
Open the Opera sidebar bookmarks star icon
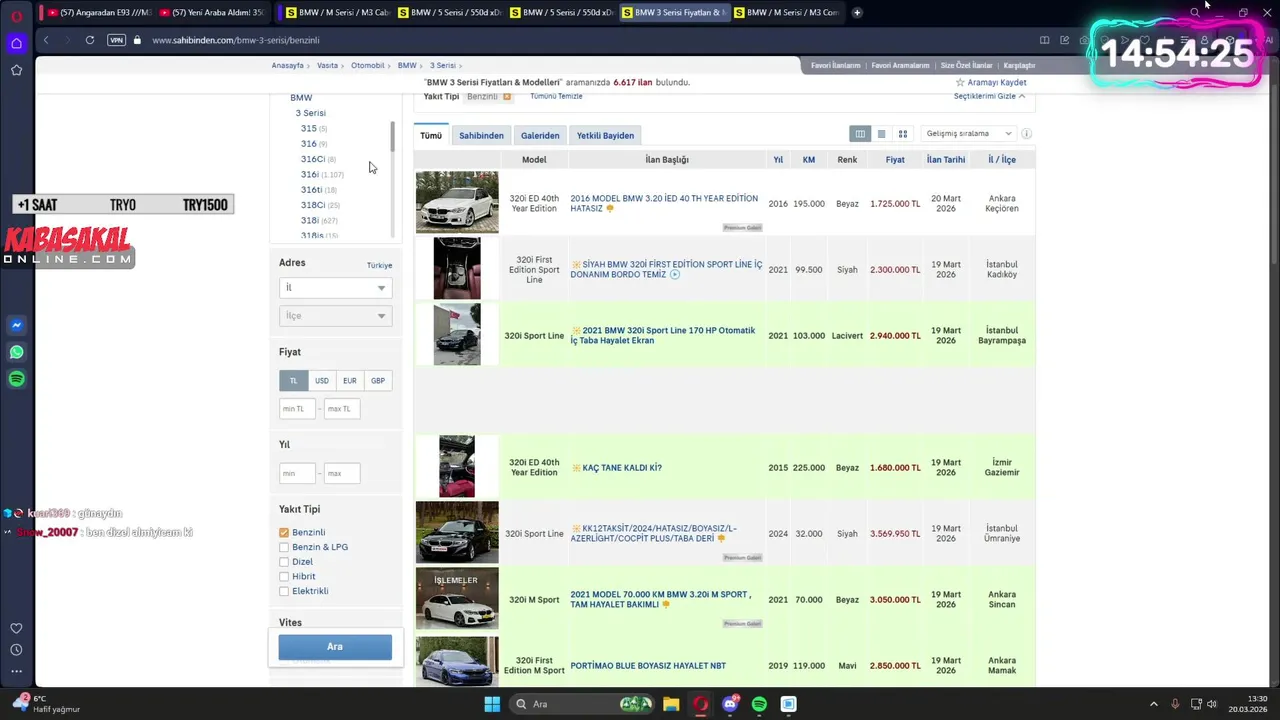pos(16,70)
